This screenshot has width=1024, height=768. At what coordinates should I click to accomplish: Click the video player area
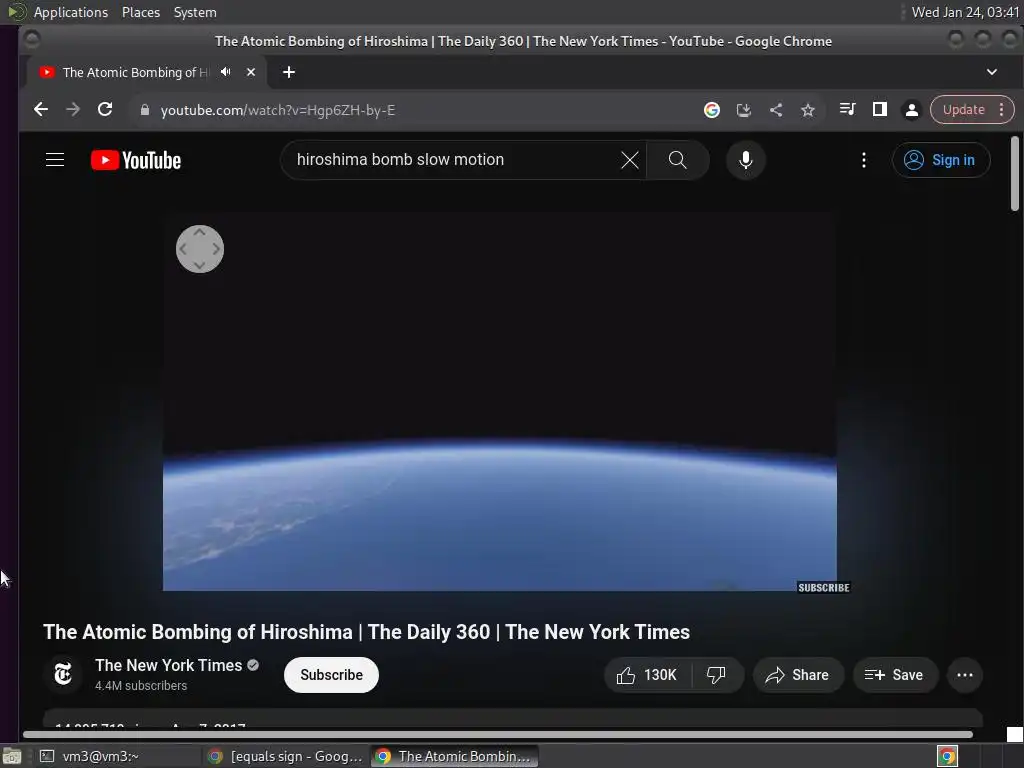click(x=500, y=401)
